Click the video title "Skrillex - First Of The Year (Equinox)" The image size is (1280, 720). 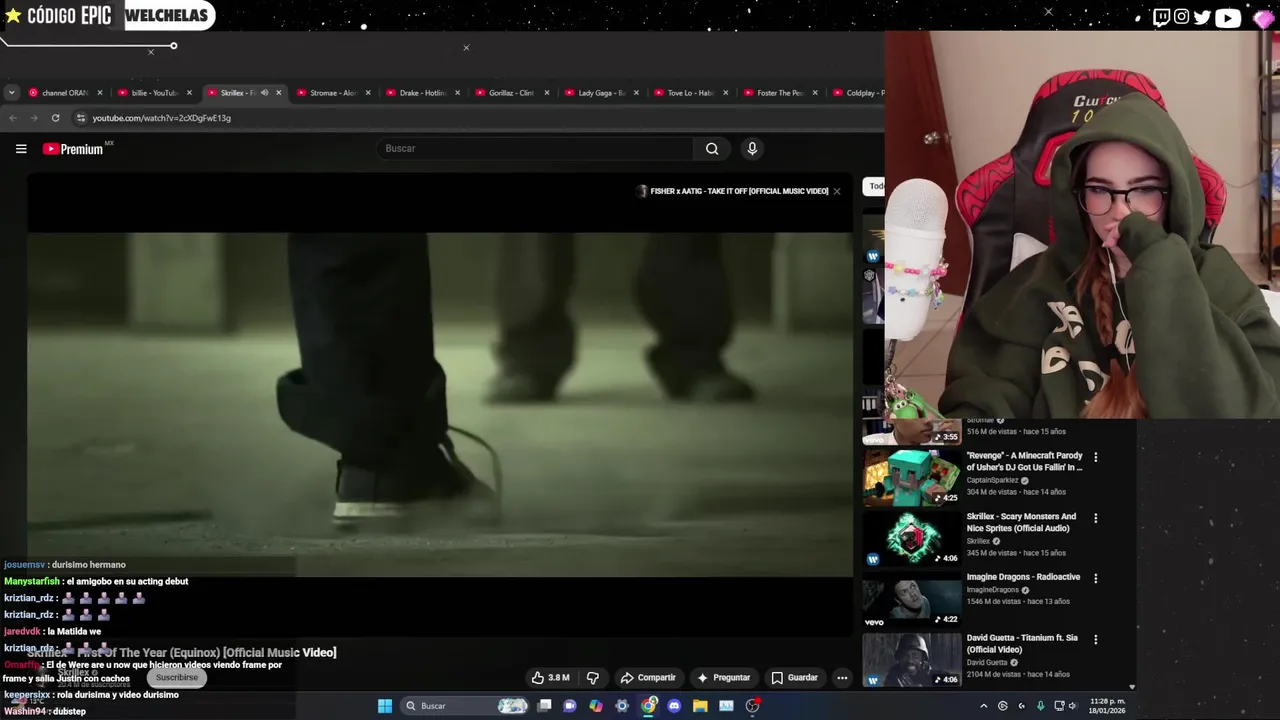(182, 653)
